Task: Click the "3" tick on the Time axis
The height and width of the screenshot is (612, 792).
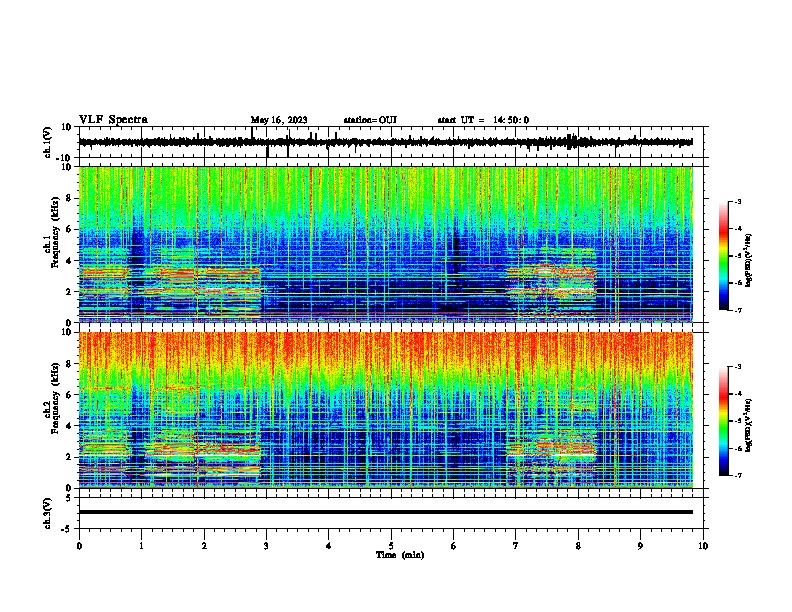Action: click(266, 546)
